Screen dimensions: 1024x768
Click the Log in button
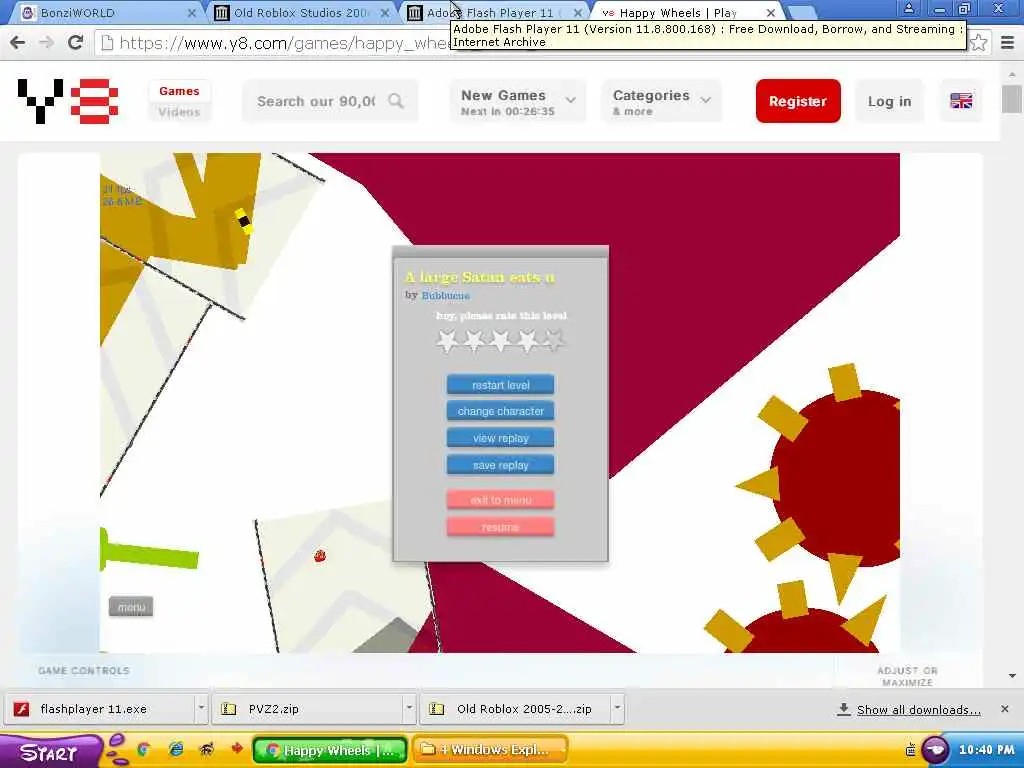(x=889, y=101)
